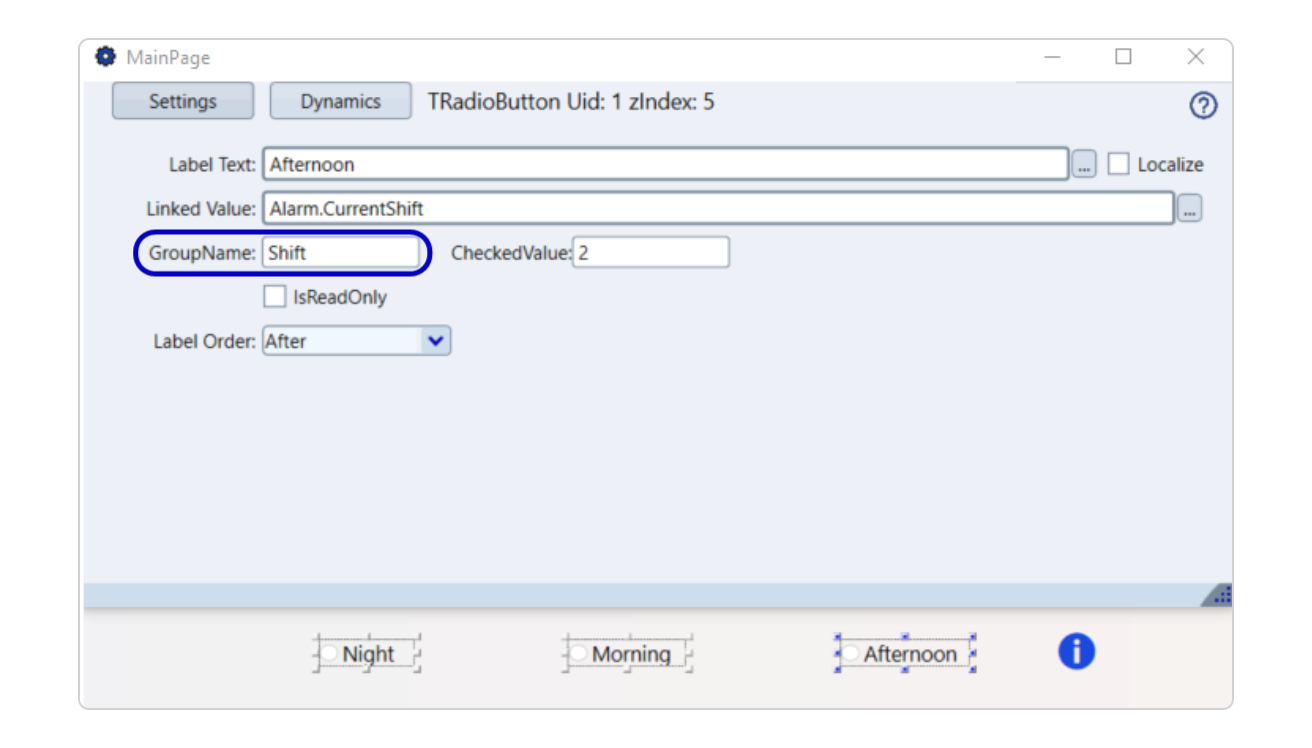Click the MainPage gear icon in title bar
The height and width of the screenshot is (748, 1312).
[x=105, y=57]
